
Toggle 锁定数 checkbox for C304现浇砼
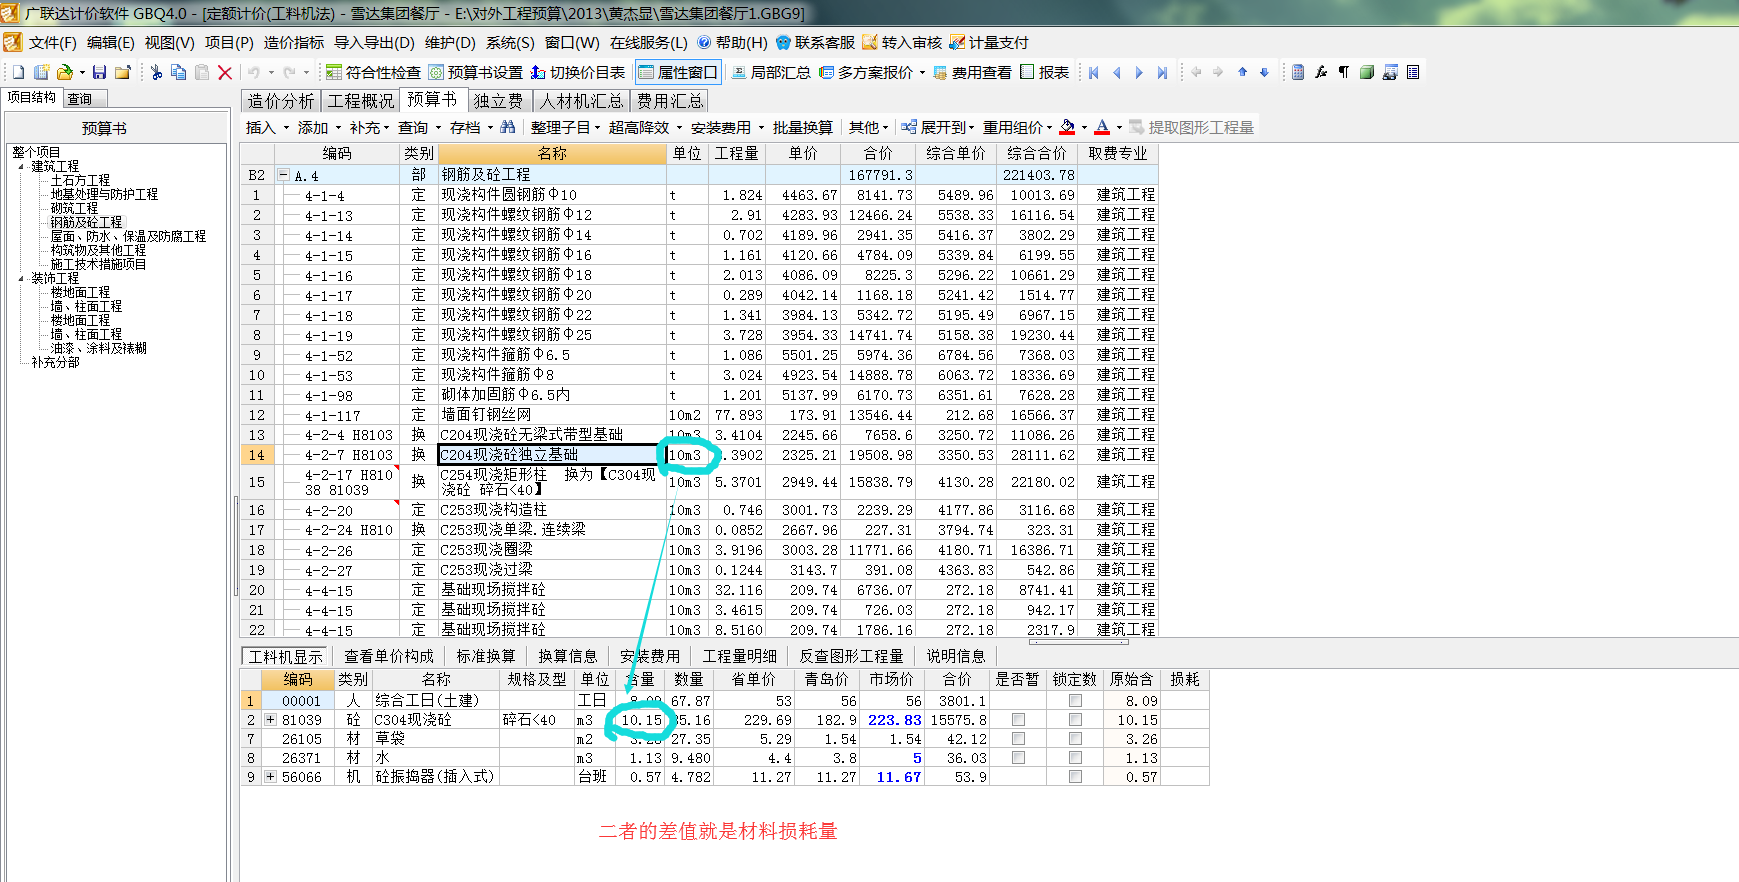tap(1075, 720)
